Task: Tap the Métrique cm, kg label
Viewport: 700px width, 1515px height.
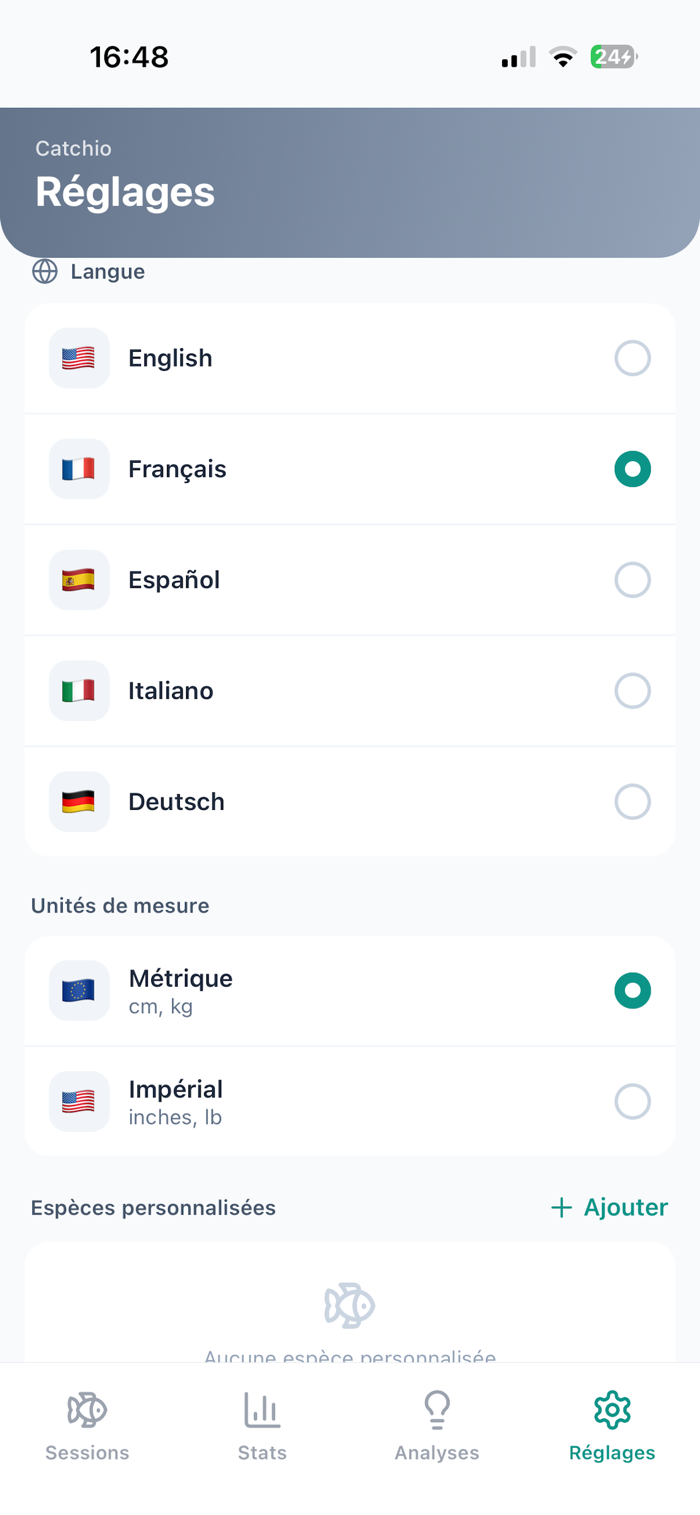Action: coord(180,991)
